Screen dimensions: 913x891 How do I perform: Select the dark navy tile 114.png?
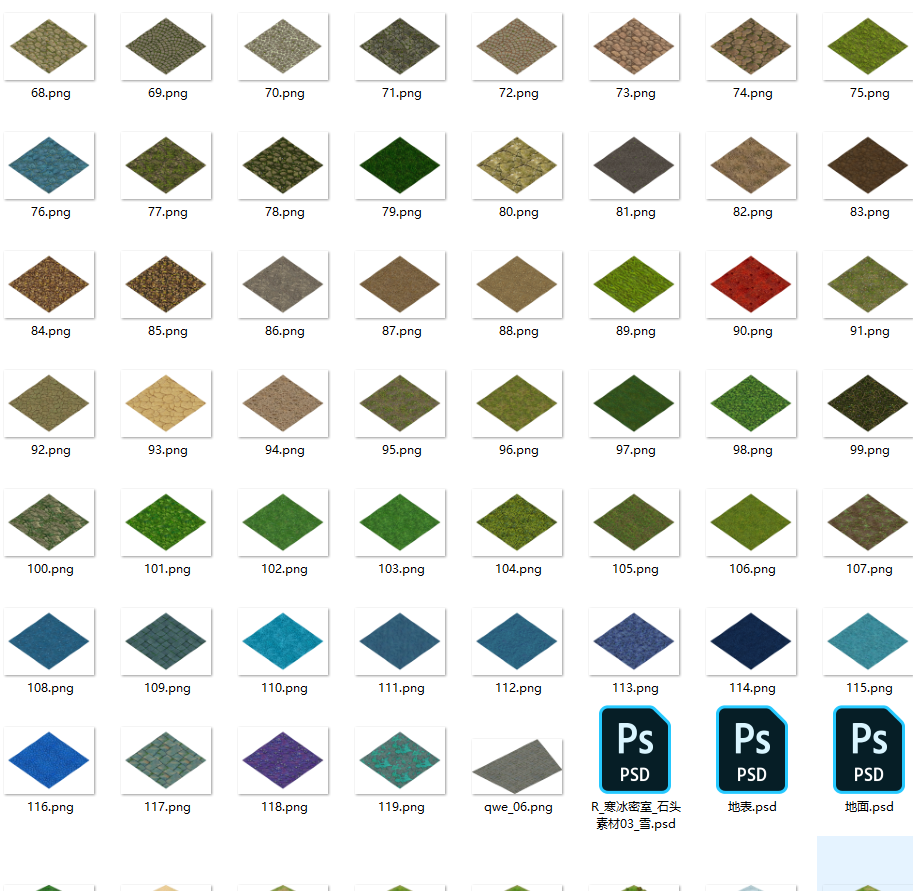752,641
